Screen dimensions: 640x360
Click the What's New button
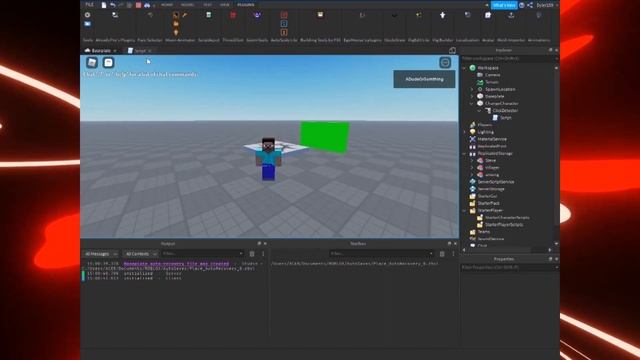[504, 5]
